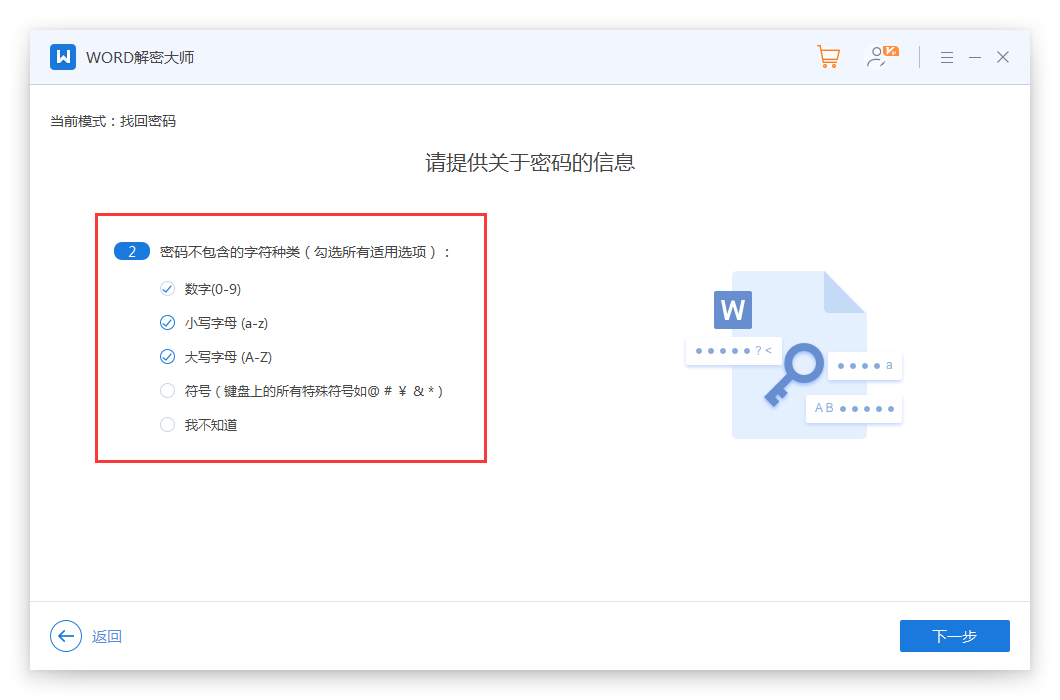Toggle the 数字(0-9) checkbox
The width and height of the screenshot is (1060, 700).
(x=167, y=289)
